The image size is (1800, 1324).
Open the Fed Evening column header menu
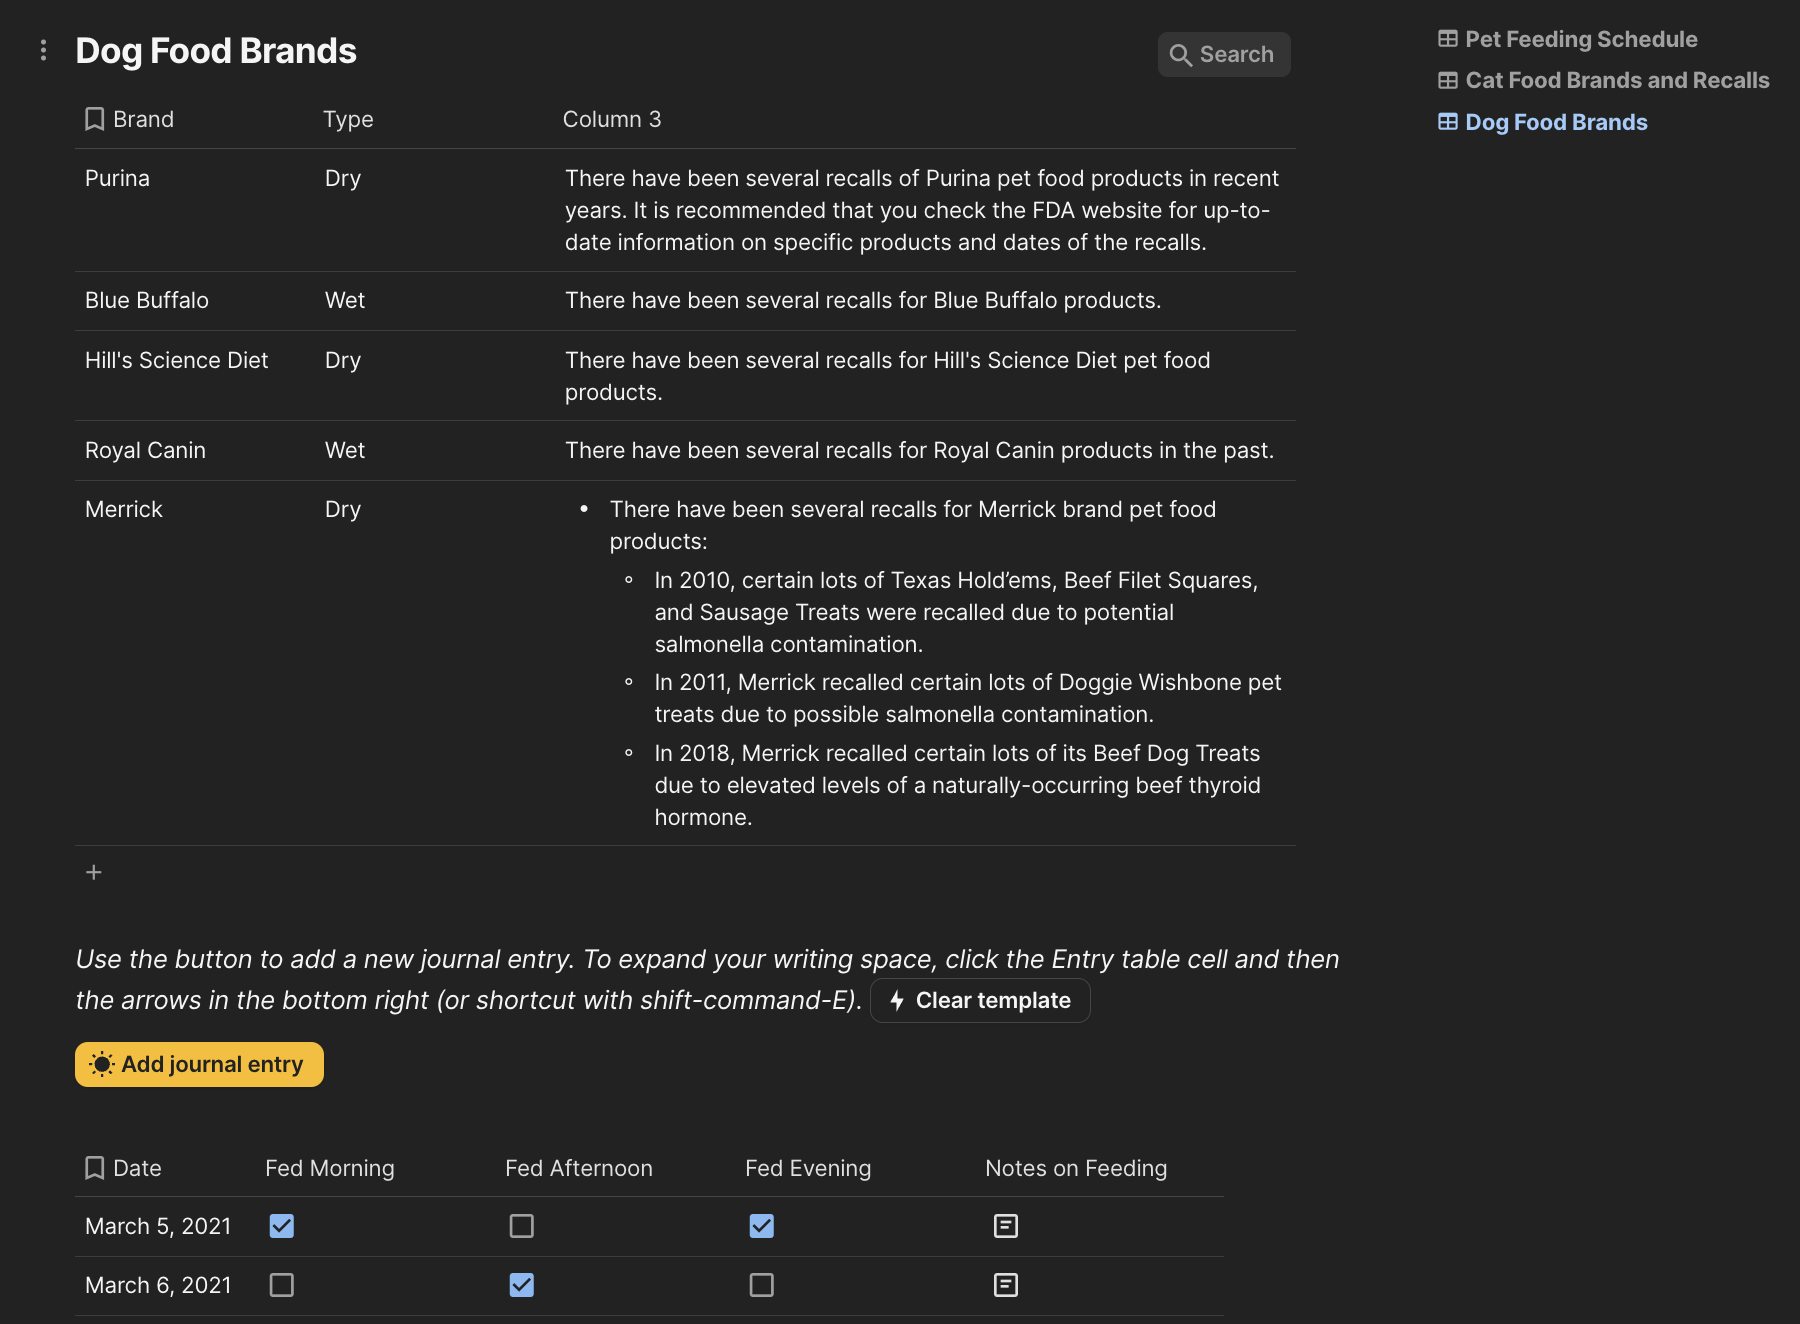point(808,1168)
